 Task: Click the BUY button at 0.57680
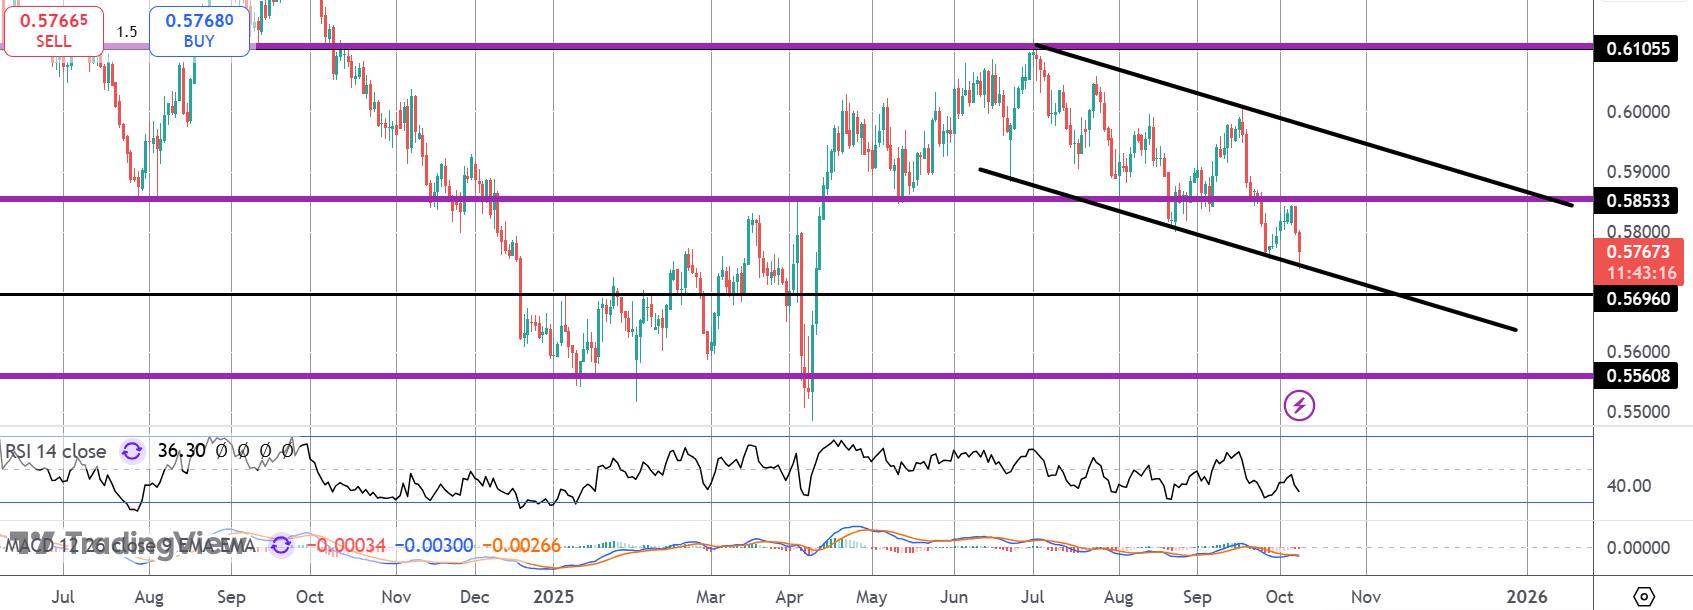pos(199,30)
